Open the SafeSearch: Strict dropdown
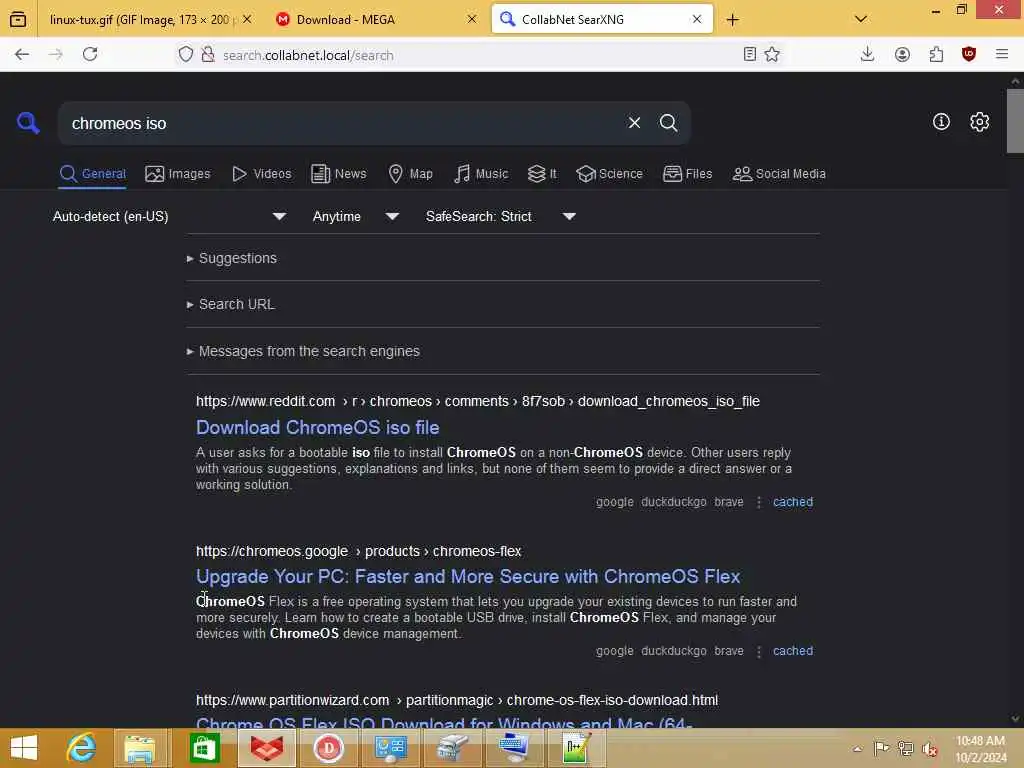 click(x=500, y=216)
